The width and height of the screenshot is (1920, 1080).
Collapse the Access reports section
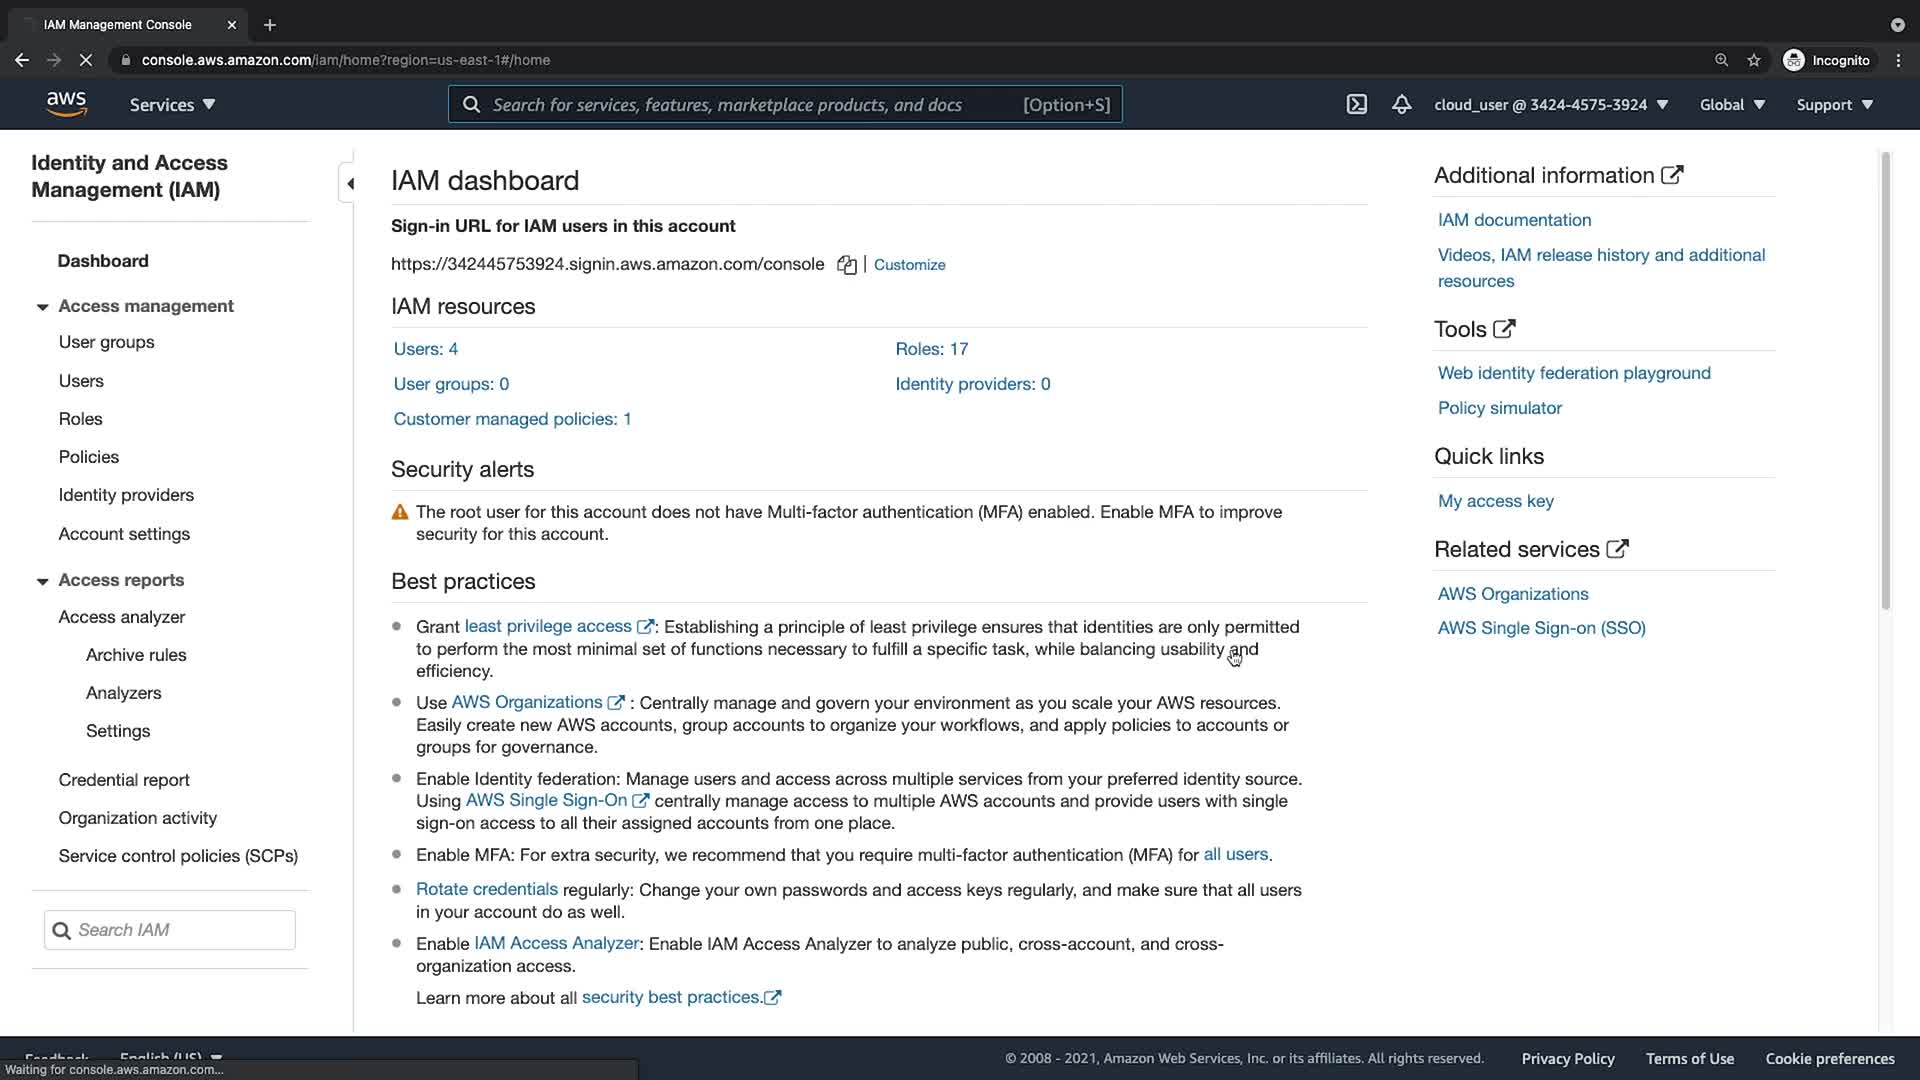click(x=42, y=581)
